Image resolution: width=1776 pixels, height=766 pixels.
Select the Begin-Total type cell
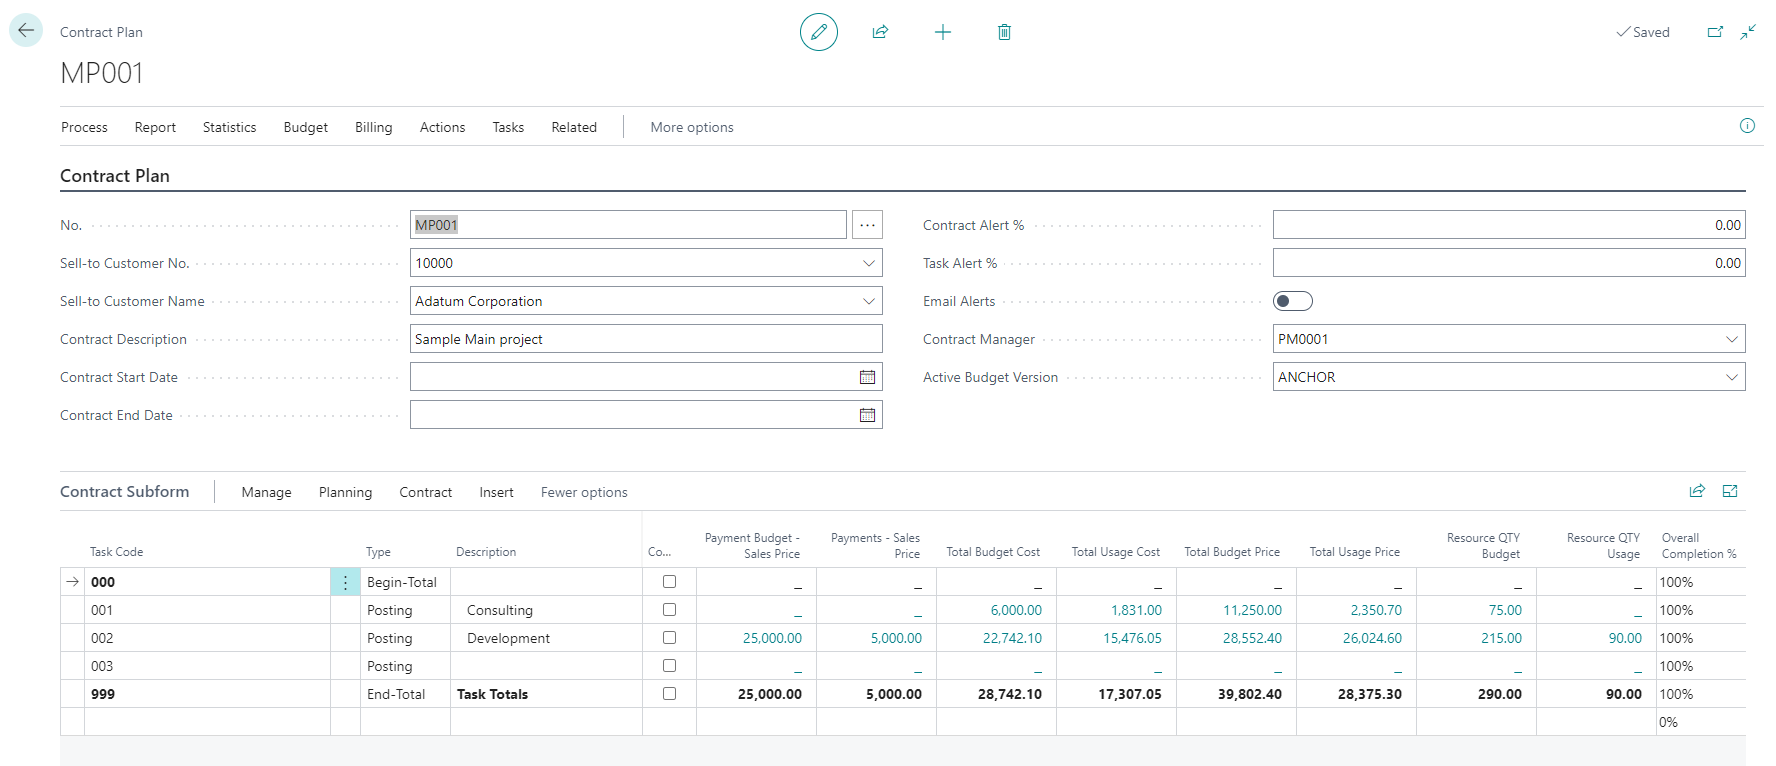click(405, 582)
